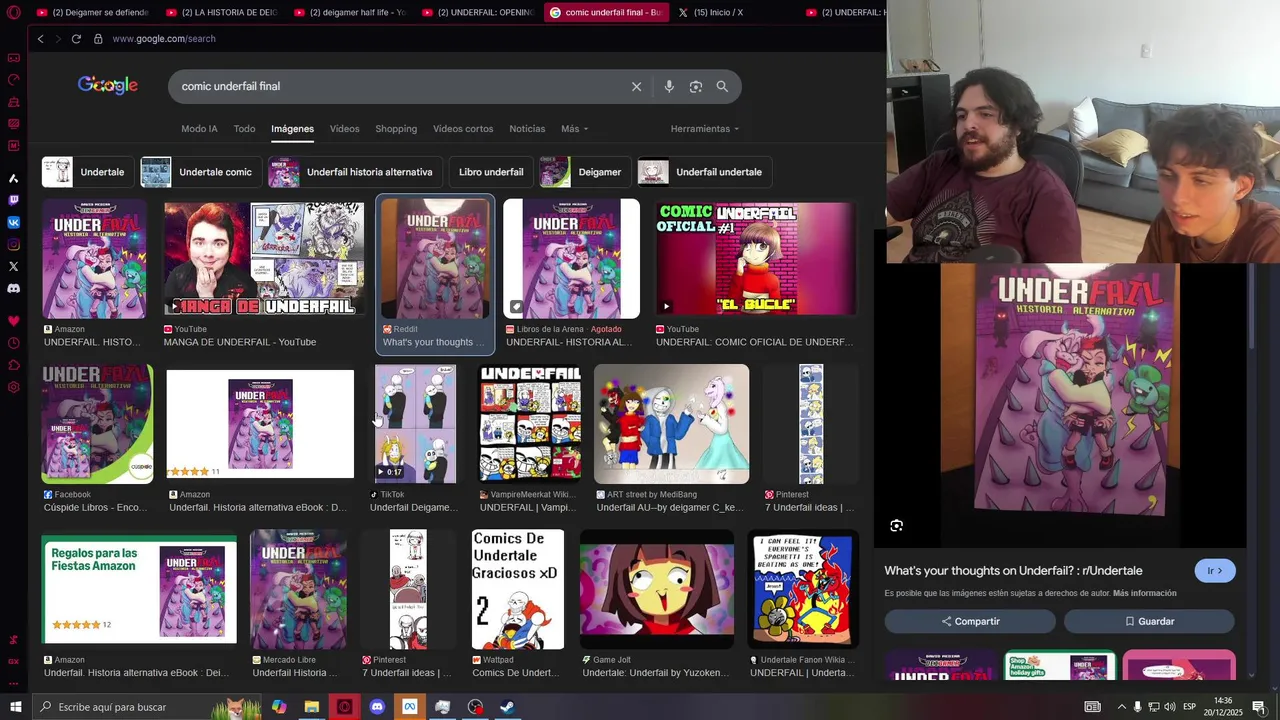
Task: Switch to the "Inicio / X" browser tab
Action: click(733, 12)
